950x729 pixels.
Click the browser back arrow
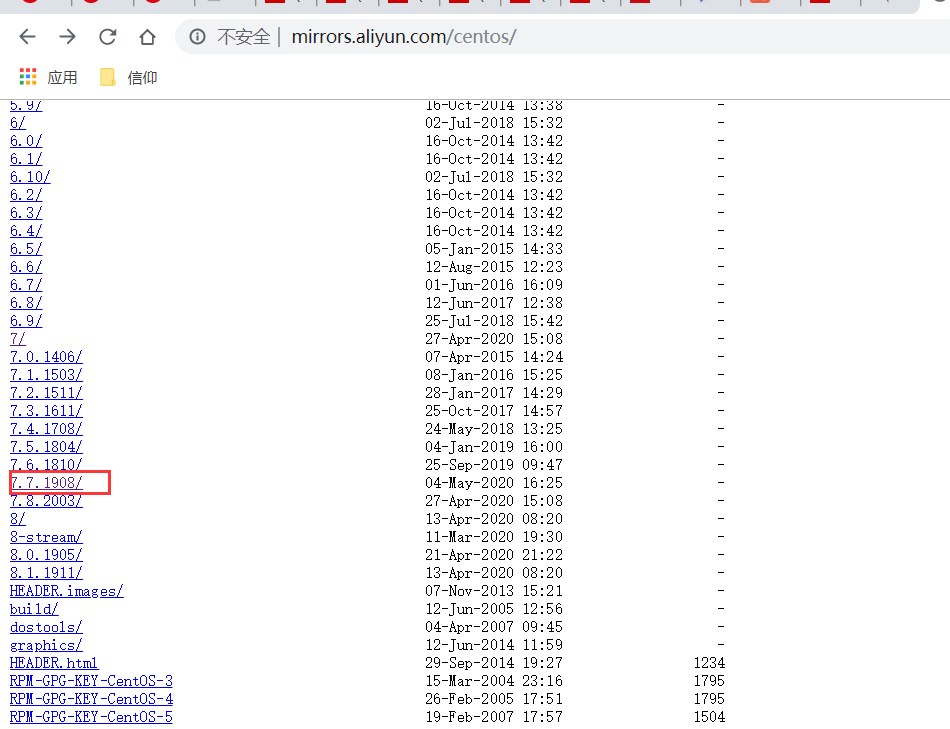(x=28, y=37)
